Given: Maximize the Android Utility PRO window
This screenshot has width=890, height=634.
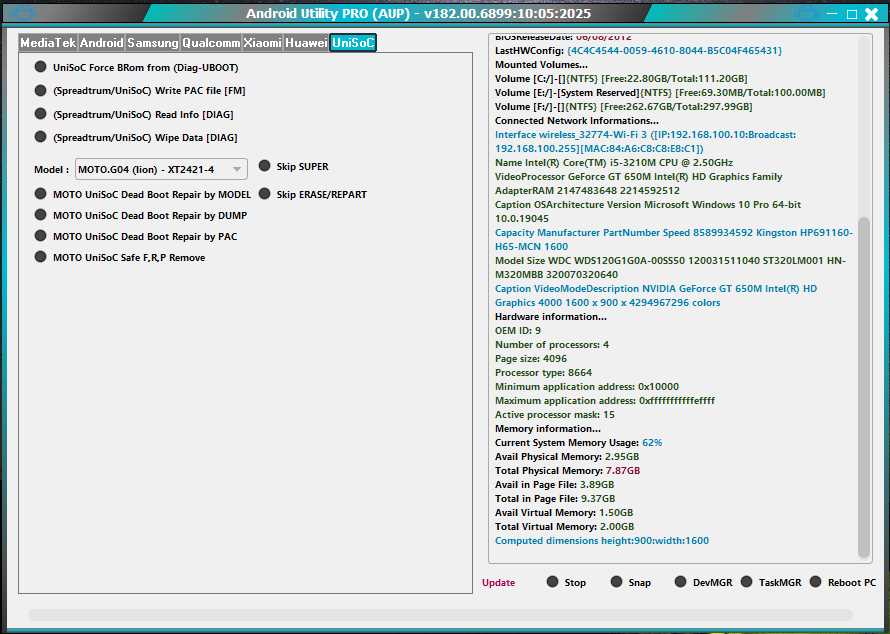Looking at the screenshot, I should [x=852, y=14].
